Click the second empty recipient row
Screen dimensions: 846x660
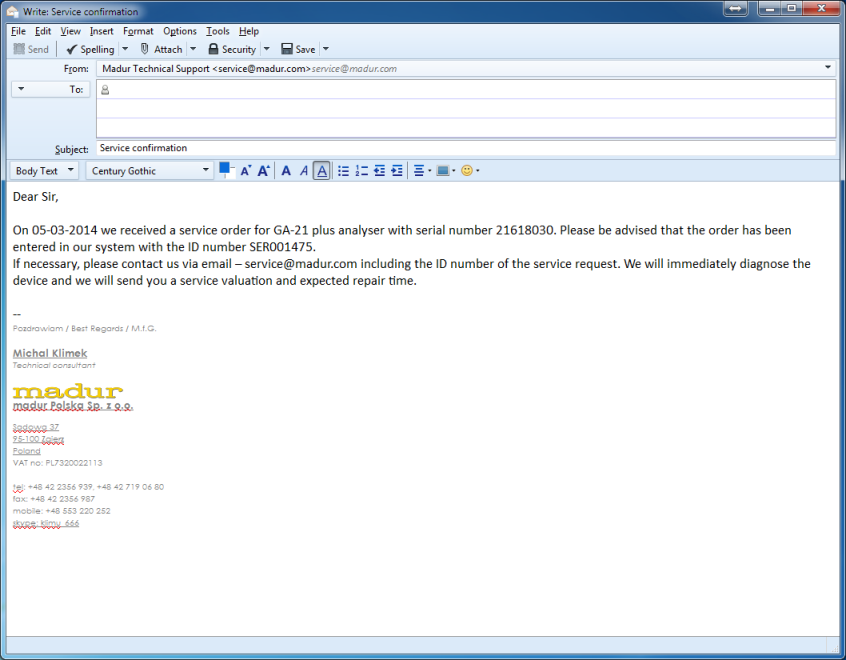(466, 108)
